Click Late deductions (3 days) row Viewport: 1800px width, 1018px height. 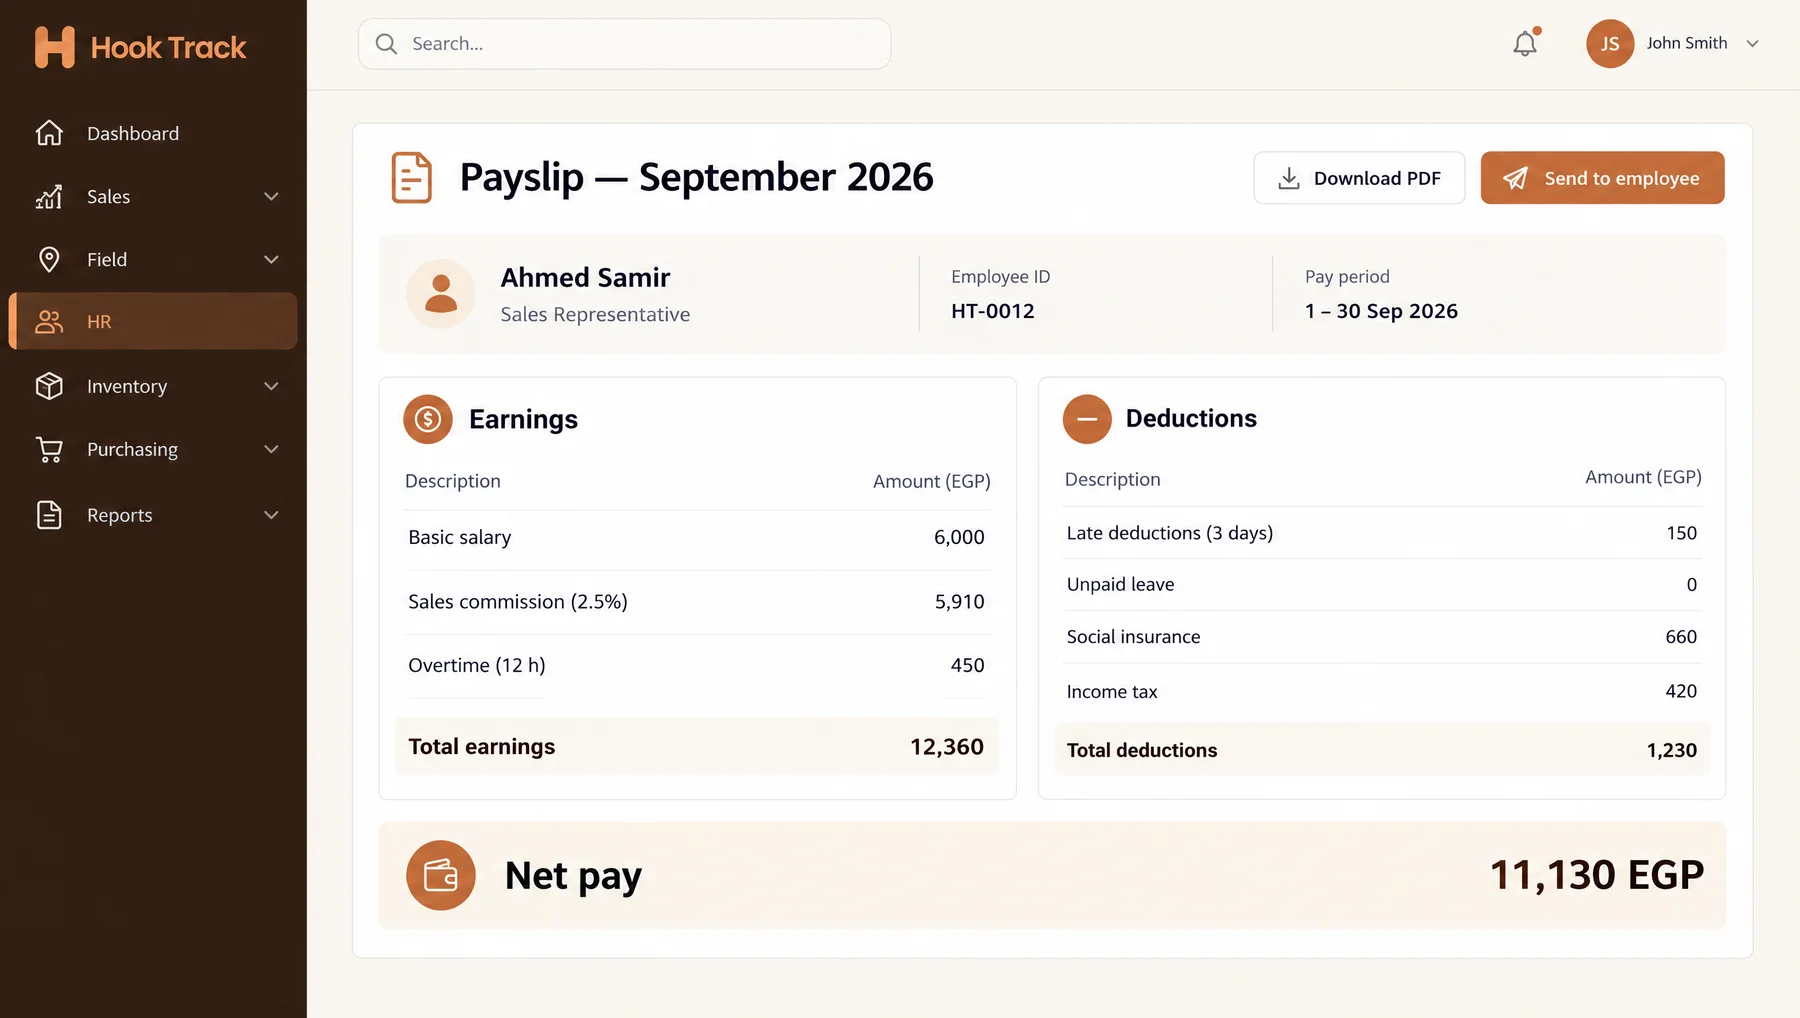coord(1382,533)
